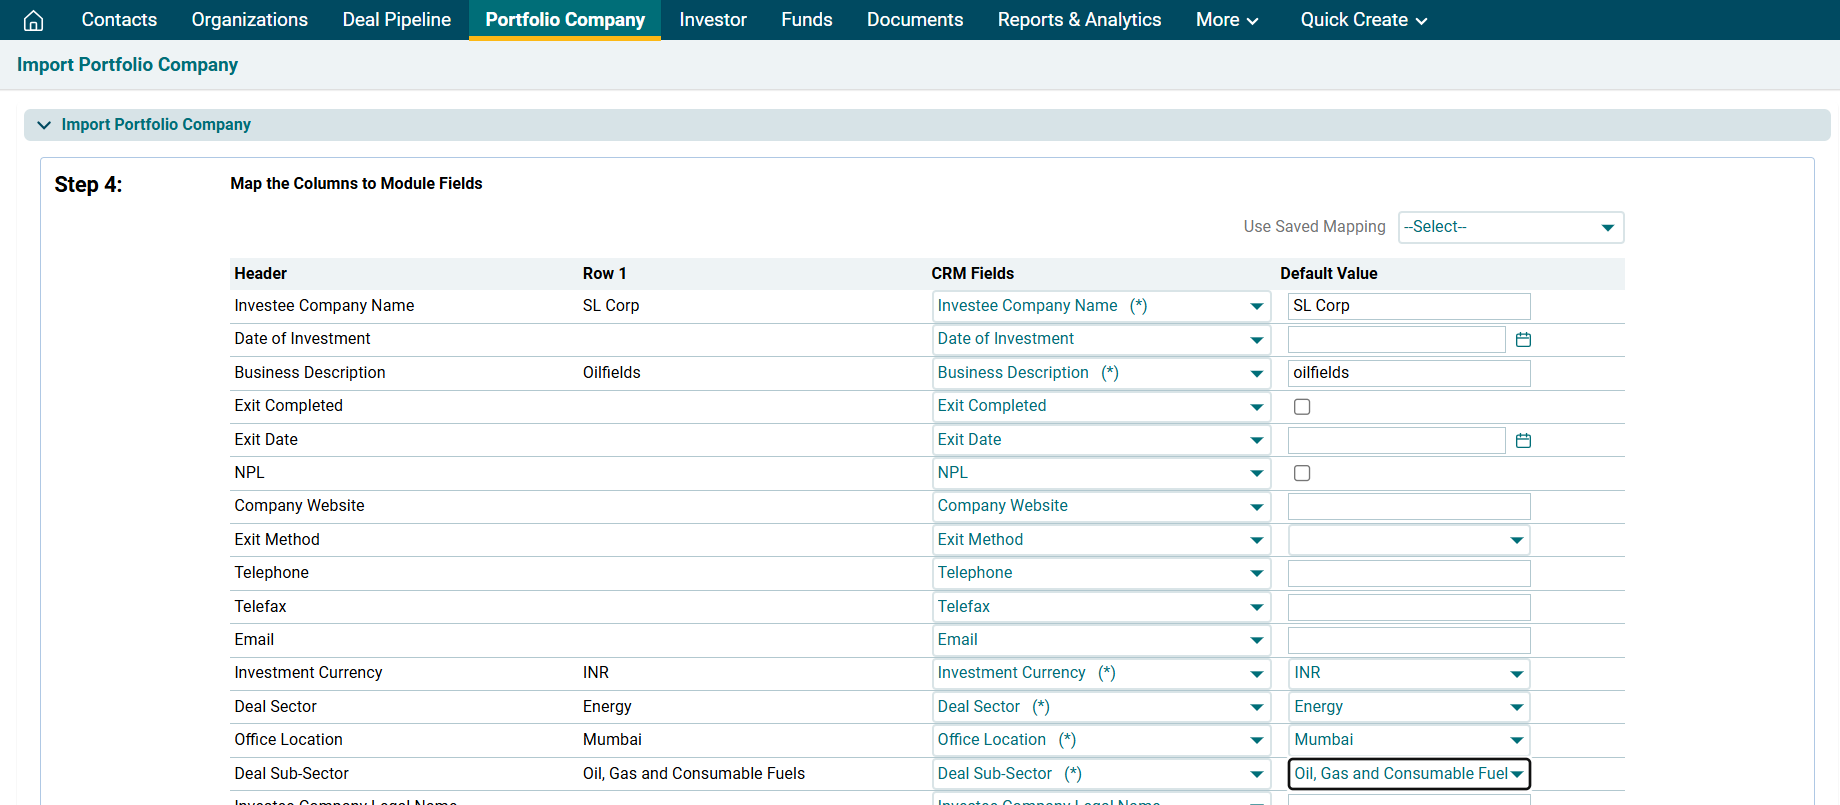
Task: Open the Use Saved Mapping dropdown
Action: (x=1510, y=227)
